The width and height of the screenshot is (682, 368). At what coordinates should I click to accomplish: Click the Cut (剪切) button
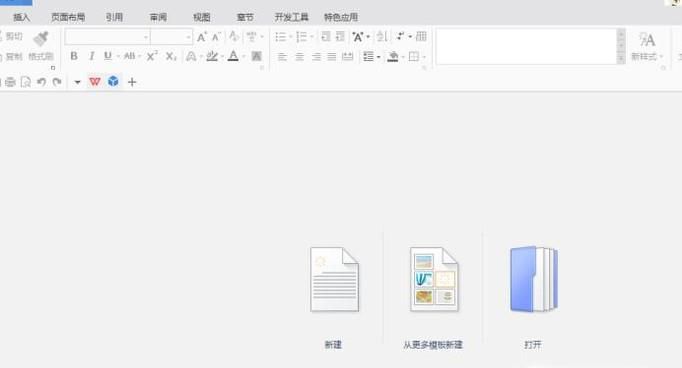pos(12,37)
